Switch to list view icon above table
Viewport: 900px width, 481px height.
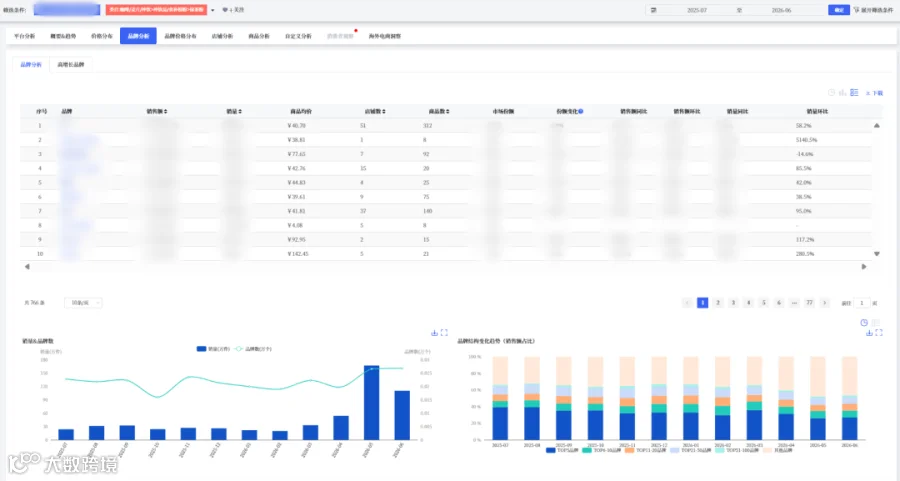[x=854, y=92]
